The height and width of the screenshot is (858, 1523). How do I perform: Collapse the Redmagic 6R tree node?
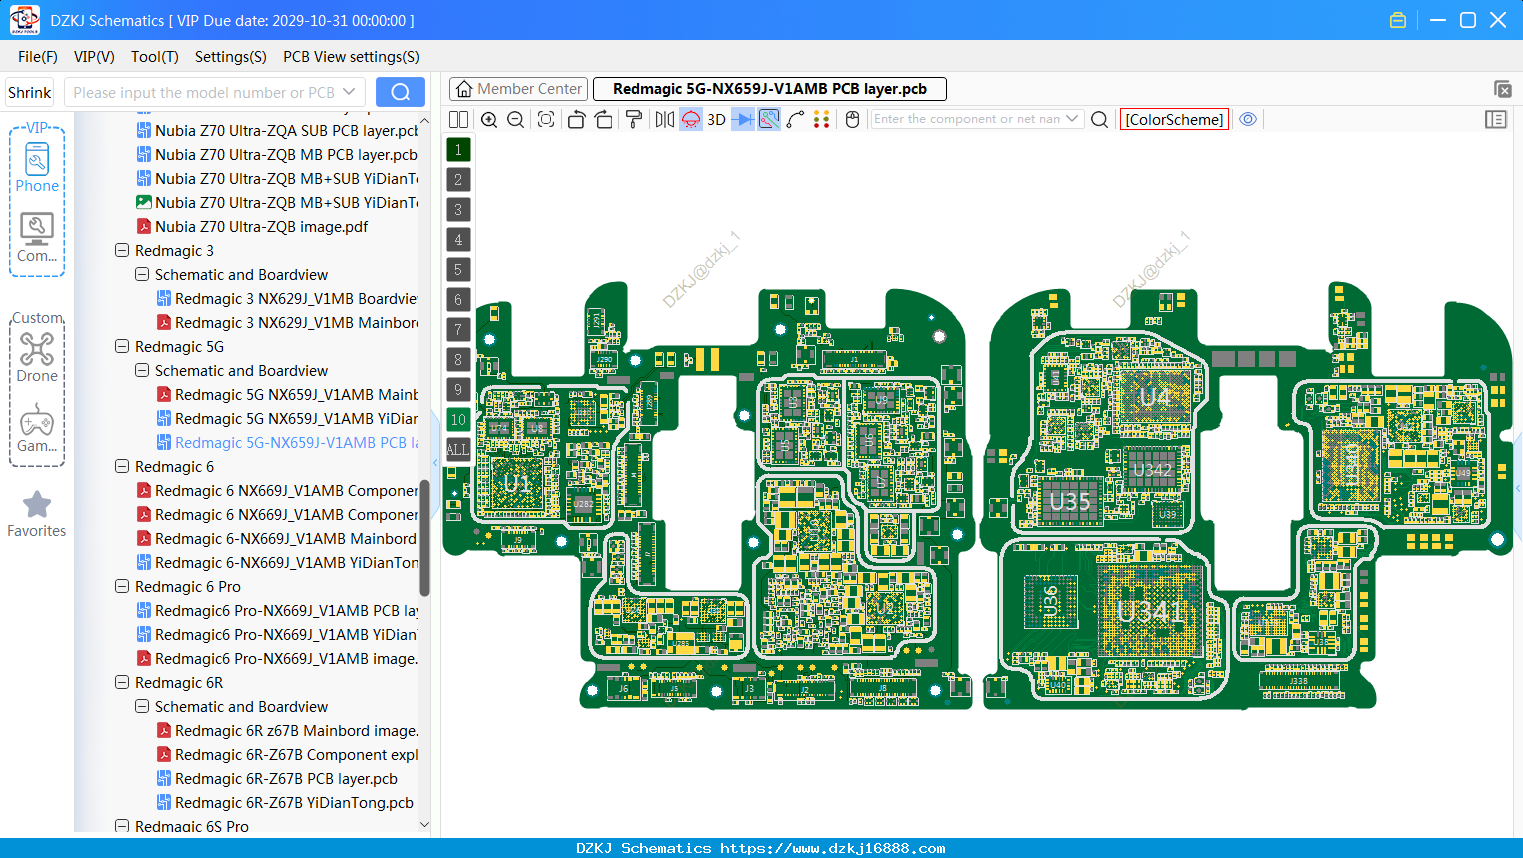[x=122, y=682]
